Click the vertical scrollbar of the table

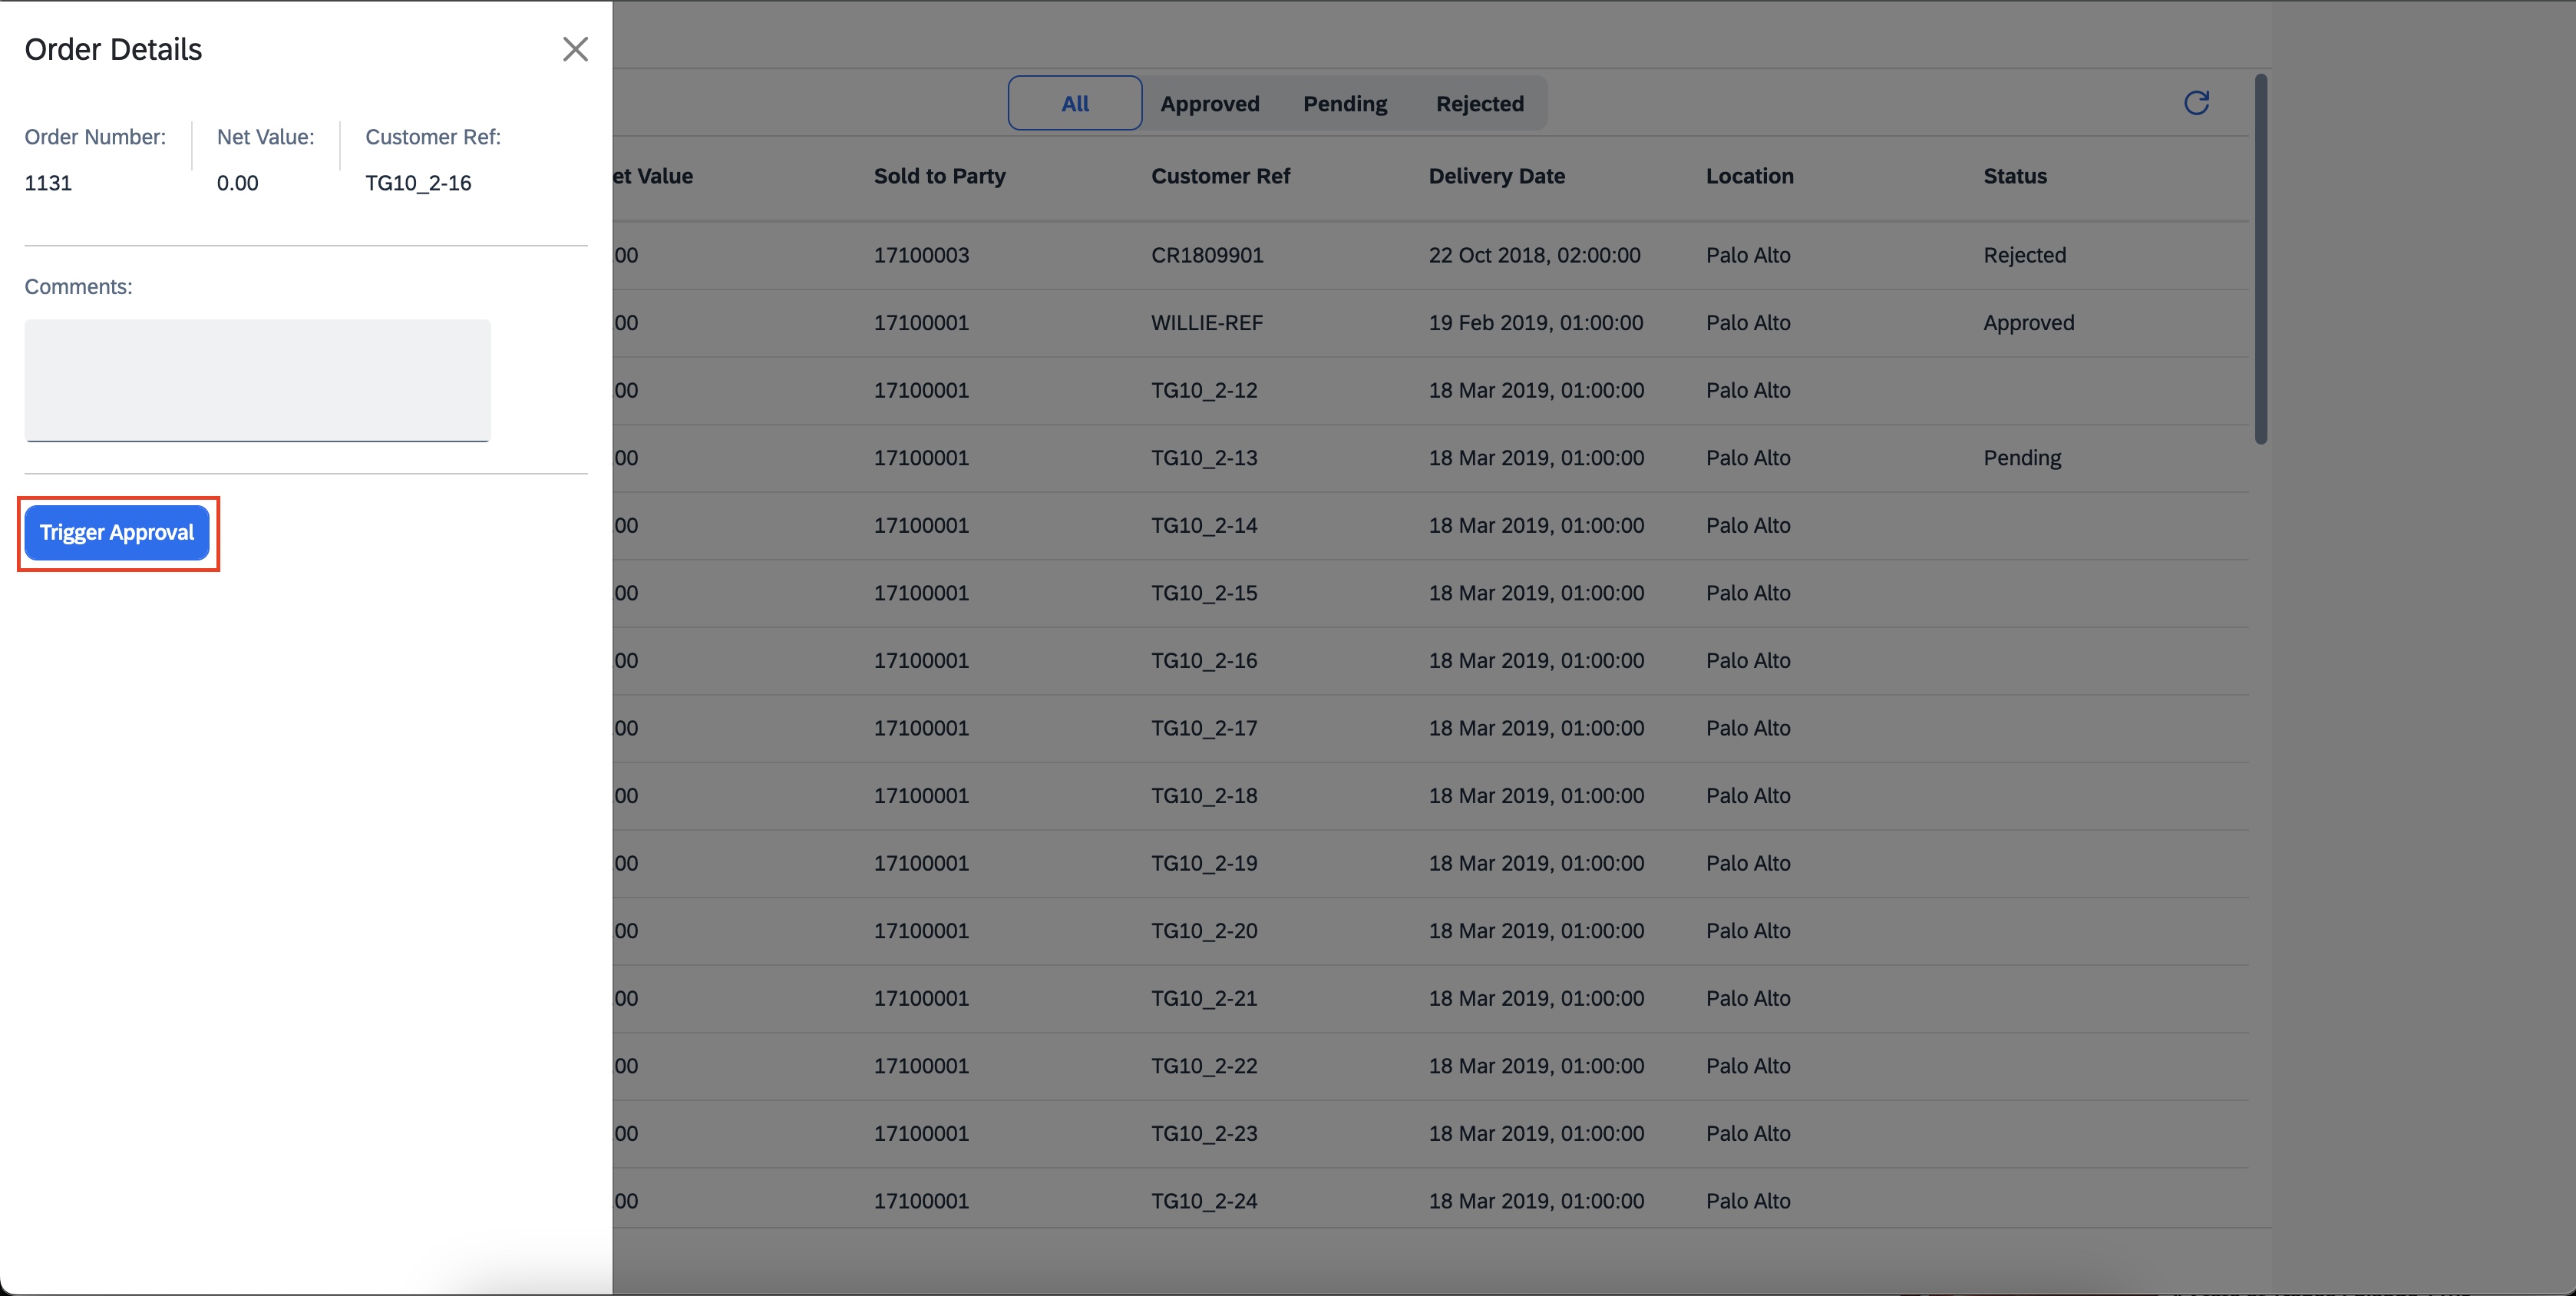click(x=2260, y=260)
